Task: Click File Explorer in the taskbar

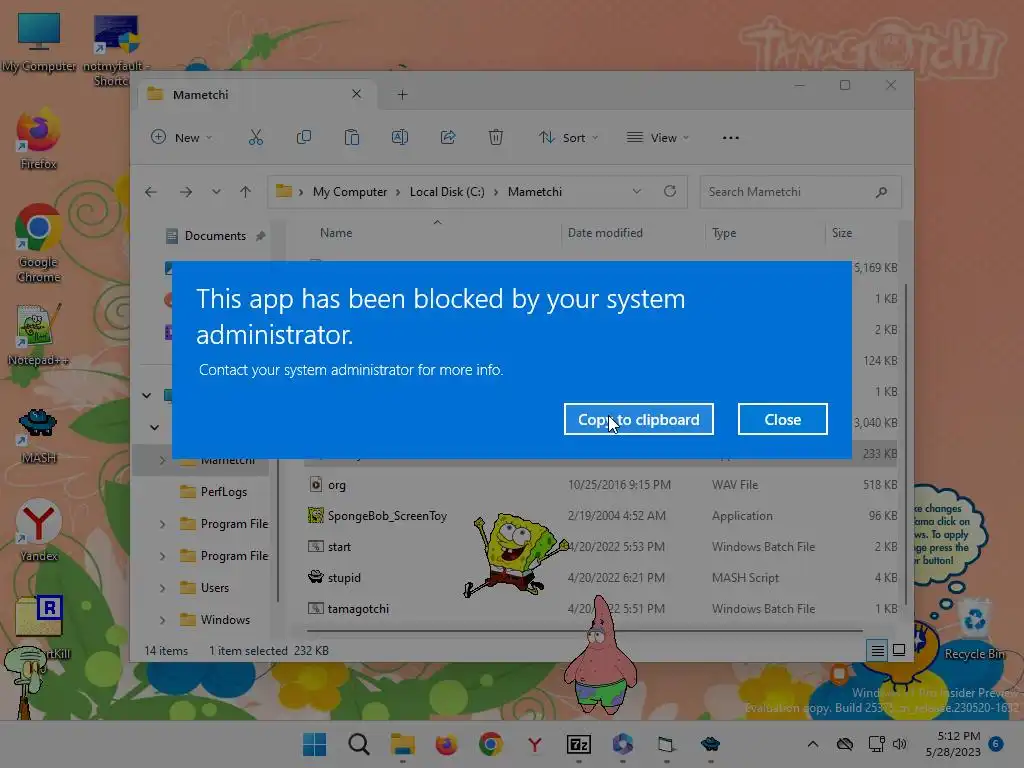Action: click(x=402, y=744)
